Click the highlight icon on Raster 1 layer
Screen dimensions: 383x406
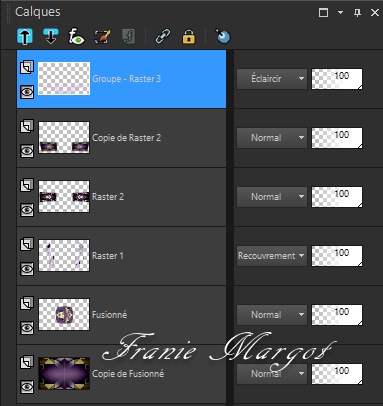(x=27, y=244)
